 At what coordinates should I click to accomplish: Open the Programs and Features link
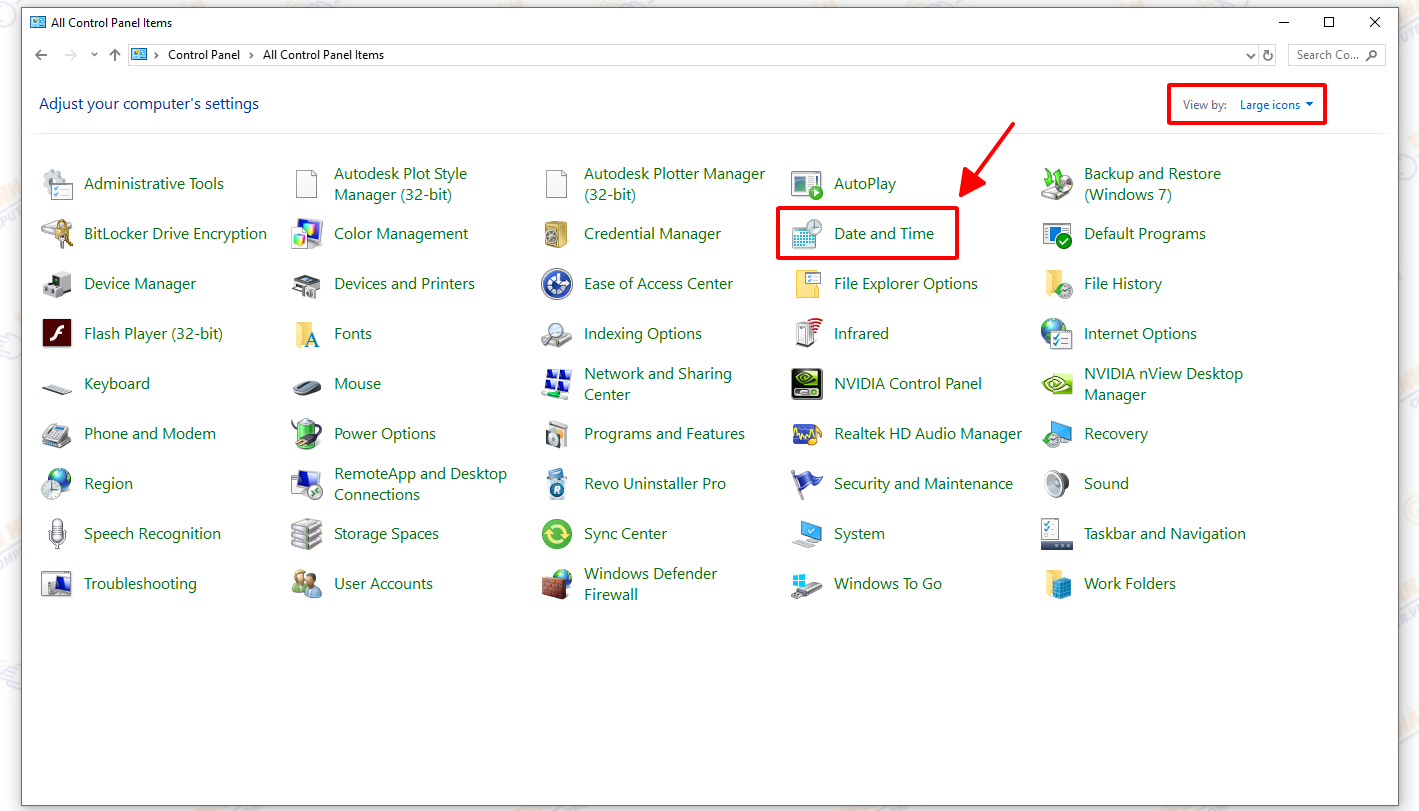click(x=664, y=434)
